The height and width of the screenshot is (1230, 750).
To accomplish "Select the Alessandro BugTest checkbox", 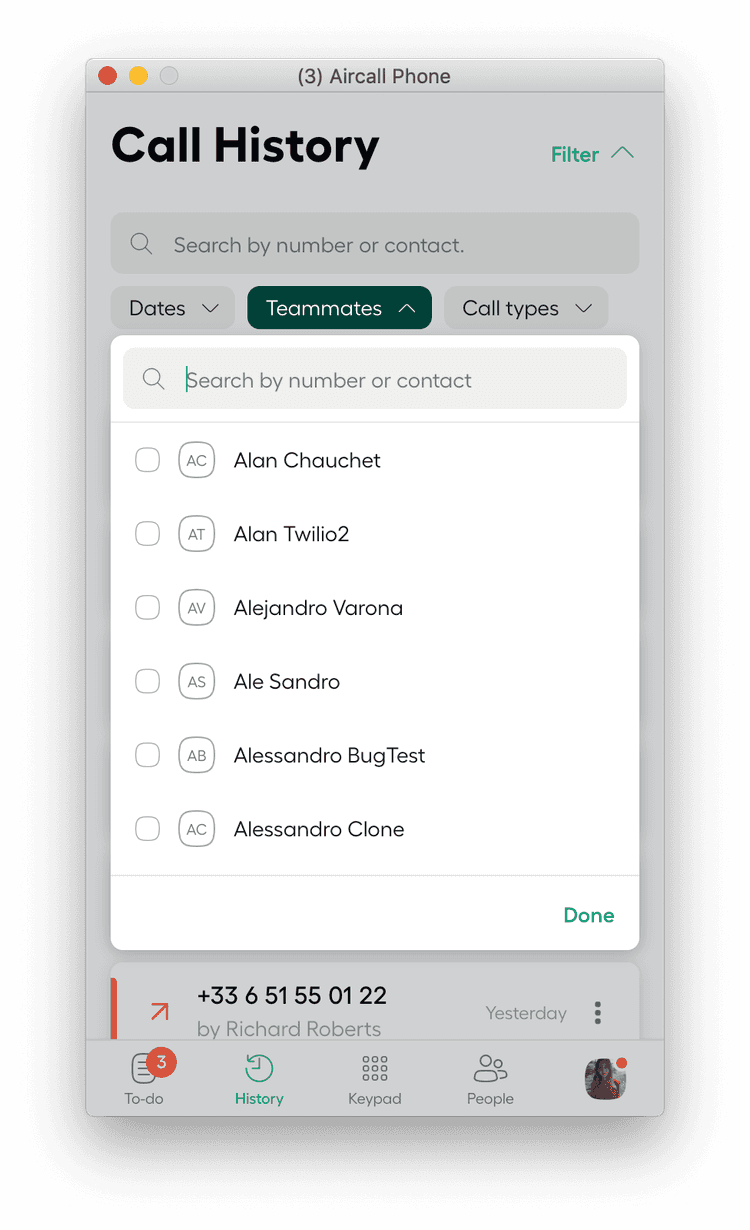I will pyautogui.click(x=147, y=755).
